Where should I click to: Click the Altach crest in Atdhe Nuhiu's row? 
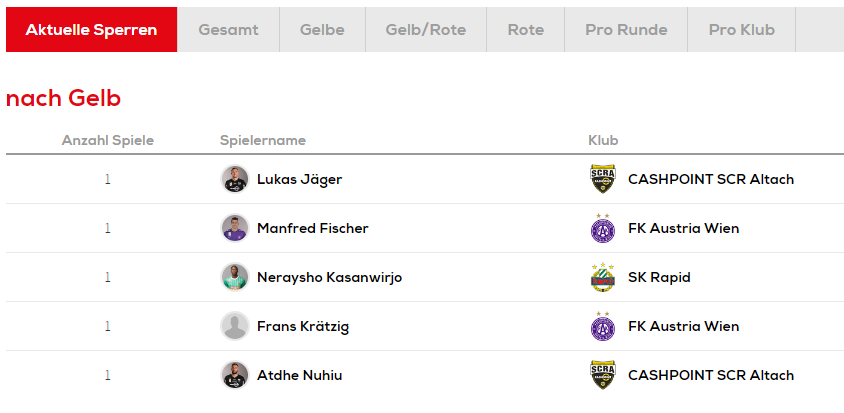[x=602, y=375]
